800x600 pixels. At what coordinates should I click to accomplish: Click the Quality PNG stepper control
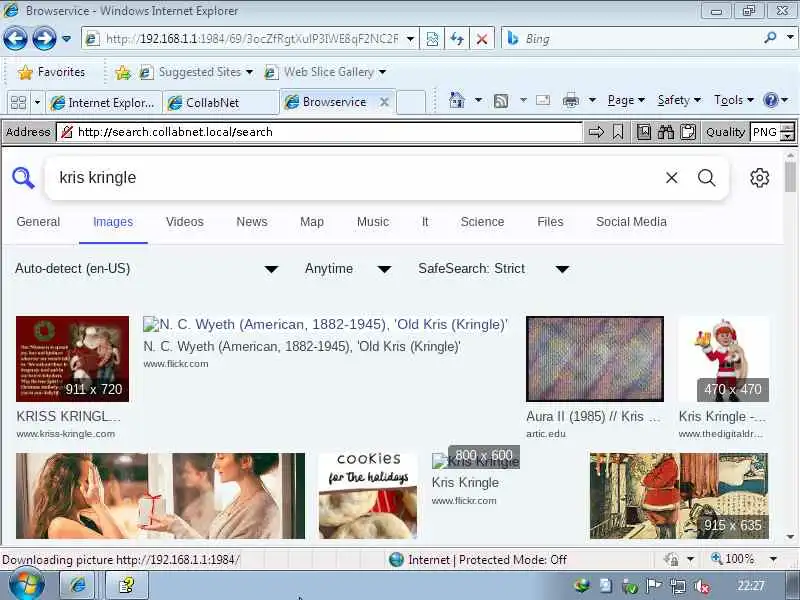click(788, 132)
